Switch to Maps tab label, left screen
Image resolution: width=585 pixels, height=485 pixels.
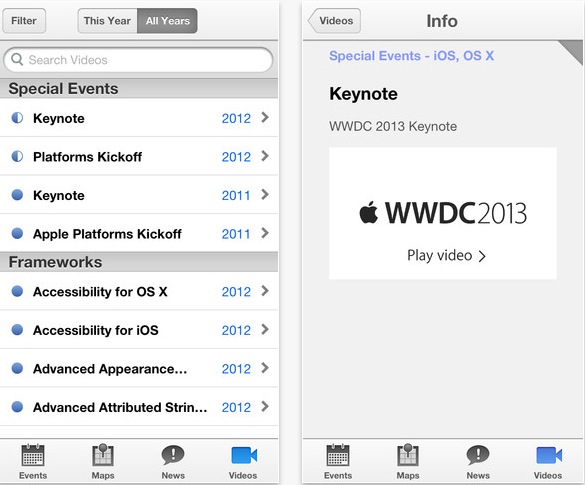point(103,476)
